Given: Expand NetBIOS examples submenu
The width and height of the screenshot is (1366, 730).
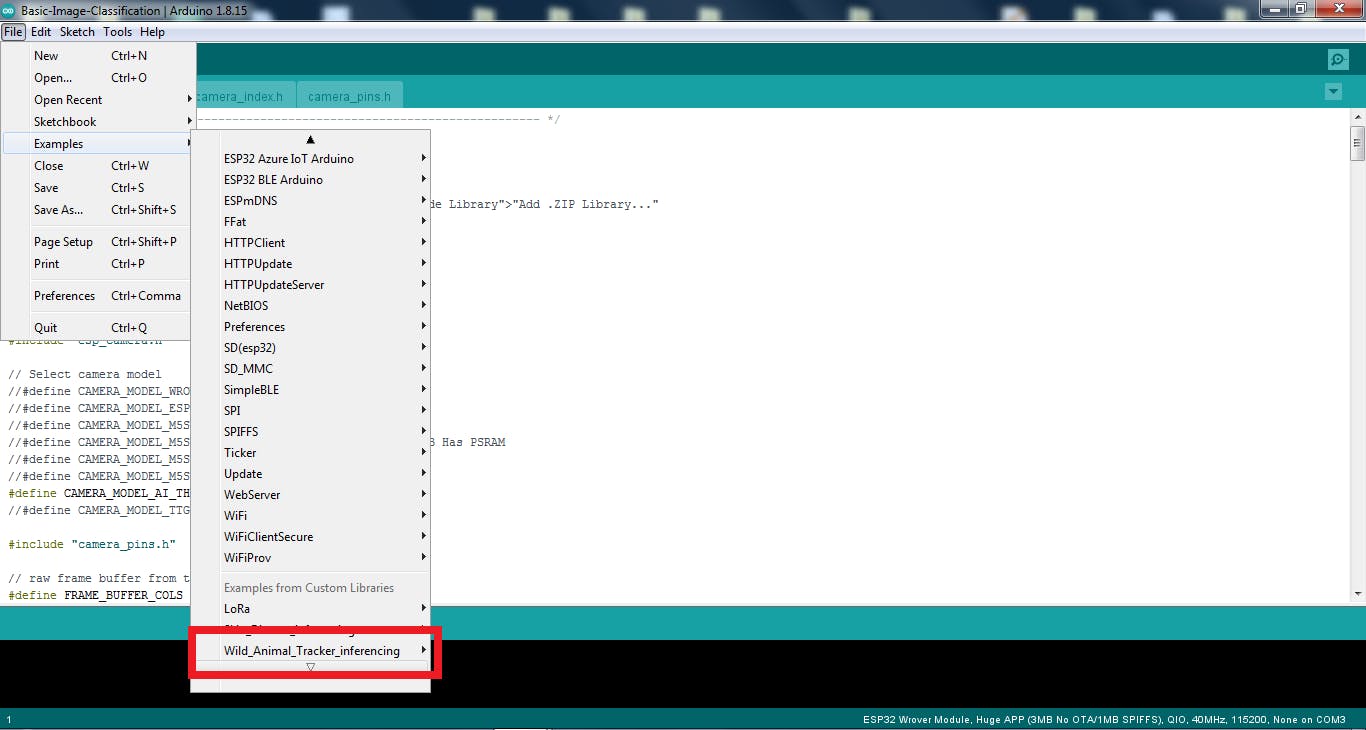Looking at the screenshot, I should (310, 306).
